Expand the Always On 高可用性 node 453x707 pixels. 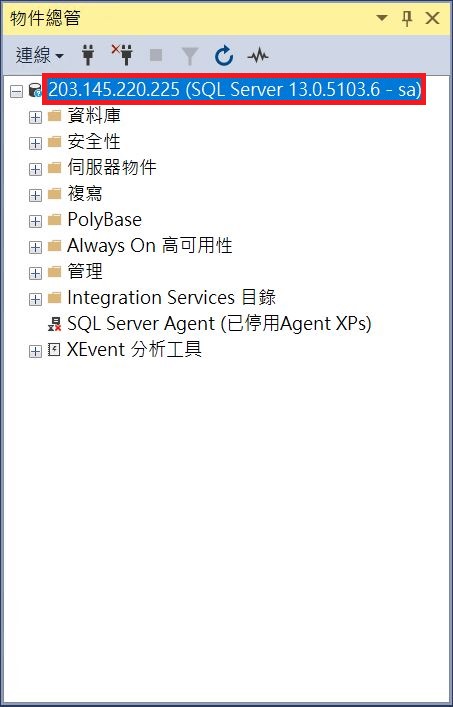click(35, 248)
